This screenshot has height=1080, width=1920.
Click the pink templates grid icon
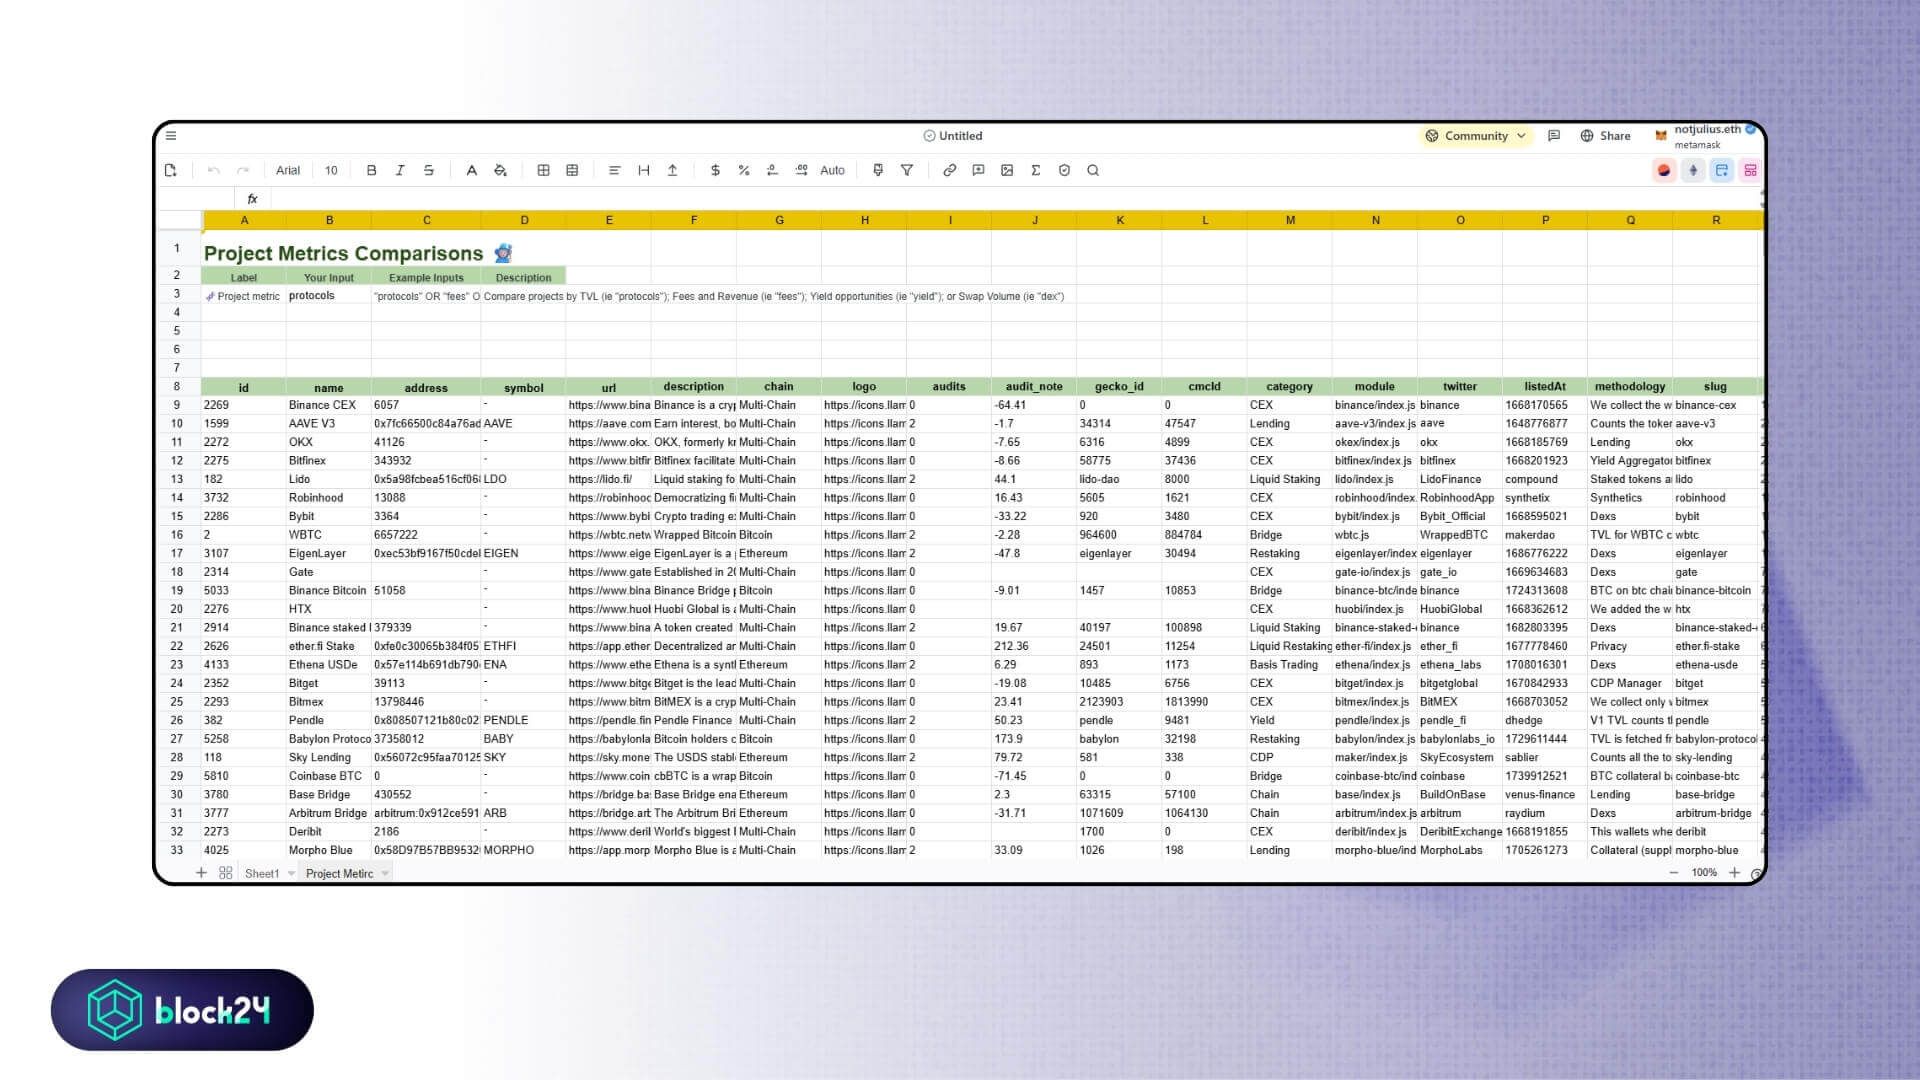(x=1750, y=170)
